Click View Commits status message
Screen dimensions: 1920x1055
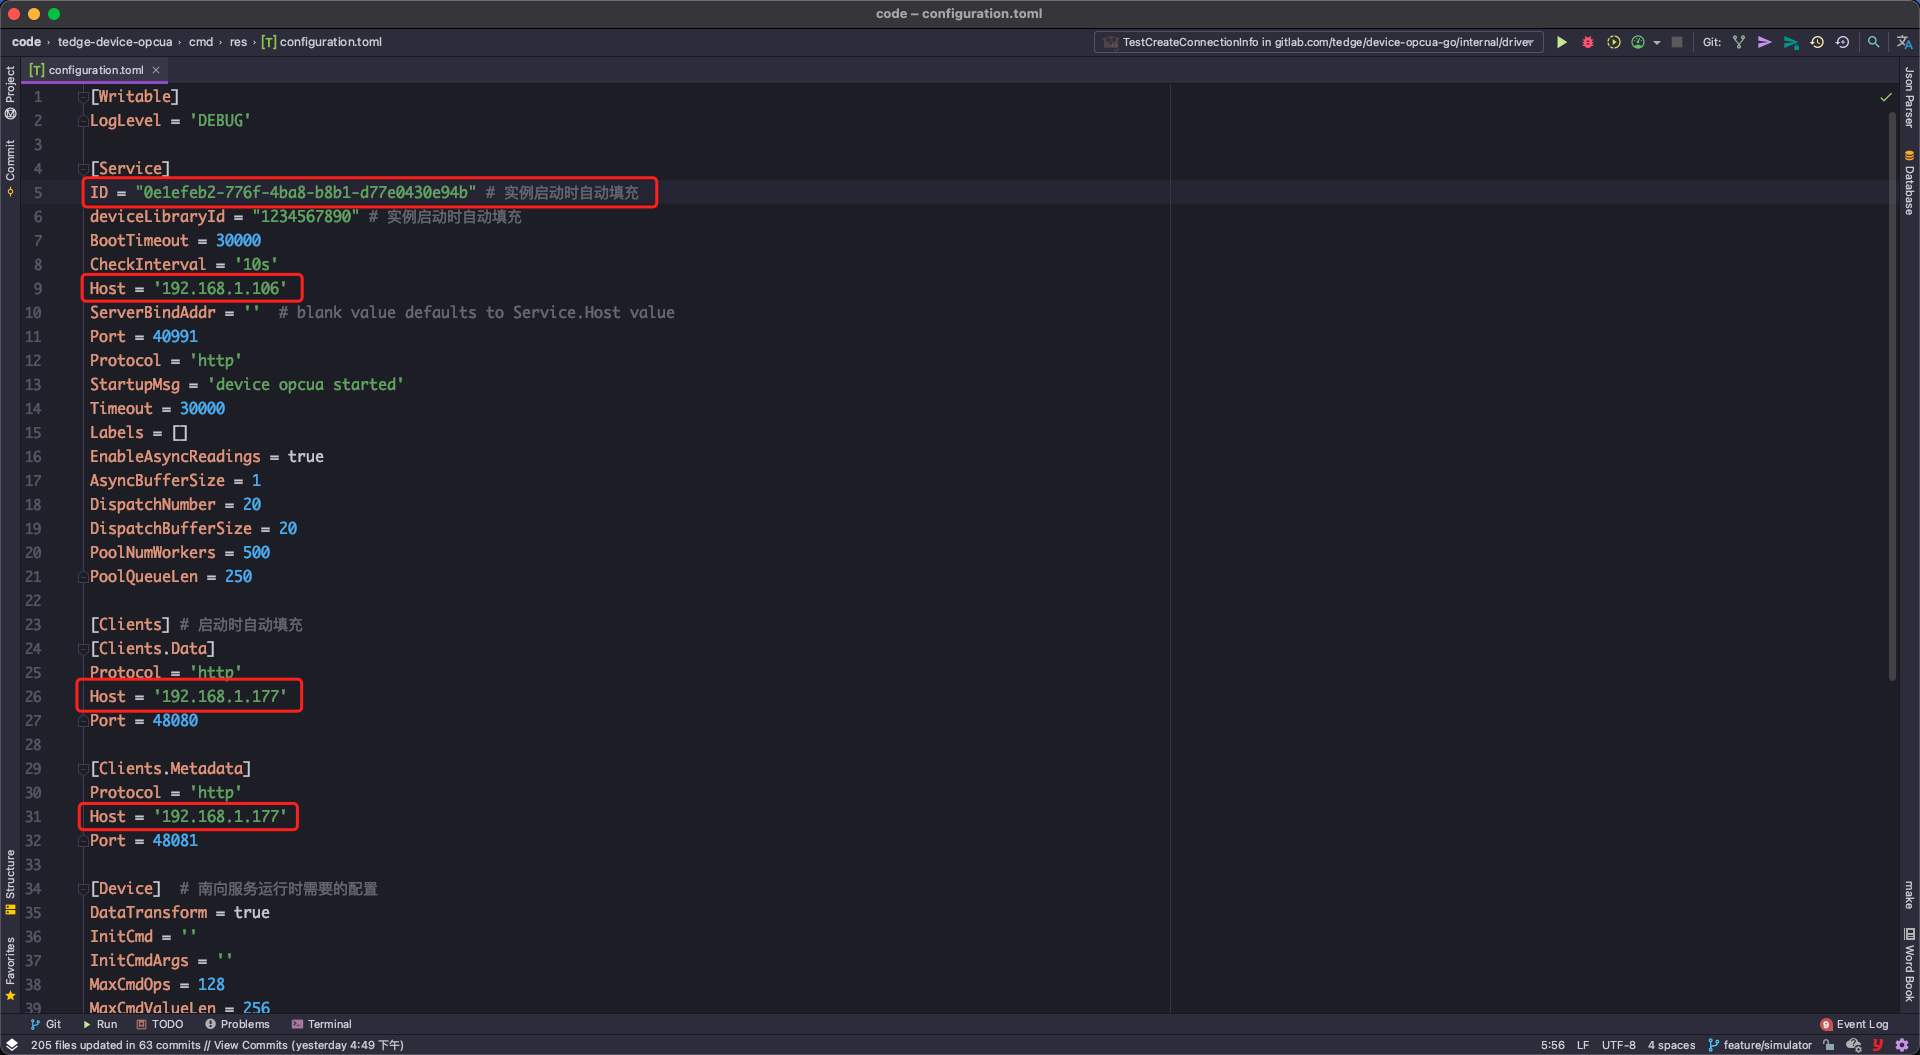click(x=217, y=1045)
